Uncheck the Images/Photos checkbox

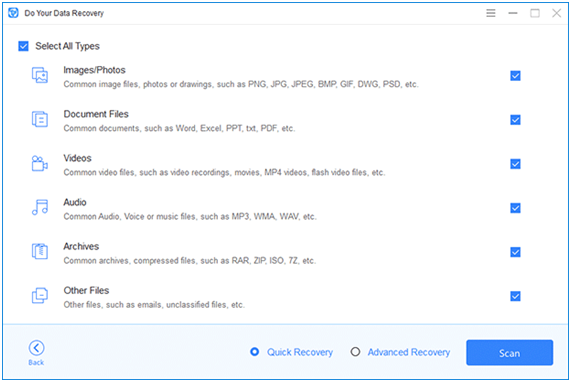[515, 76]
